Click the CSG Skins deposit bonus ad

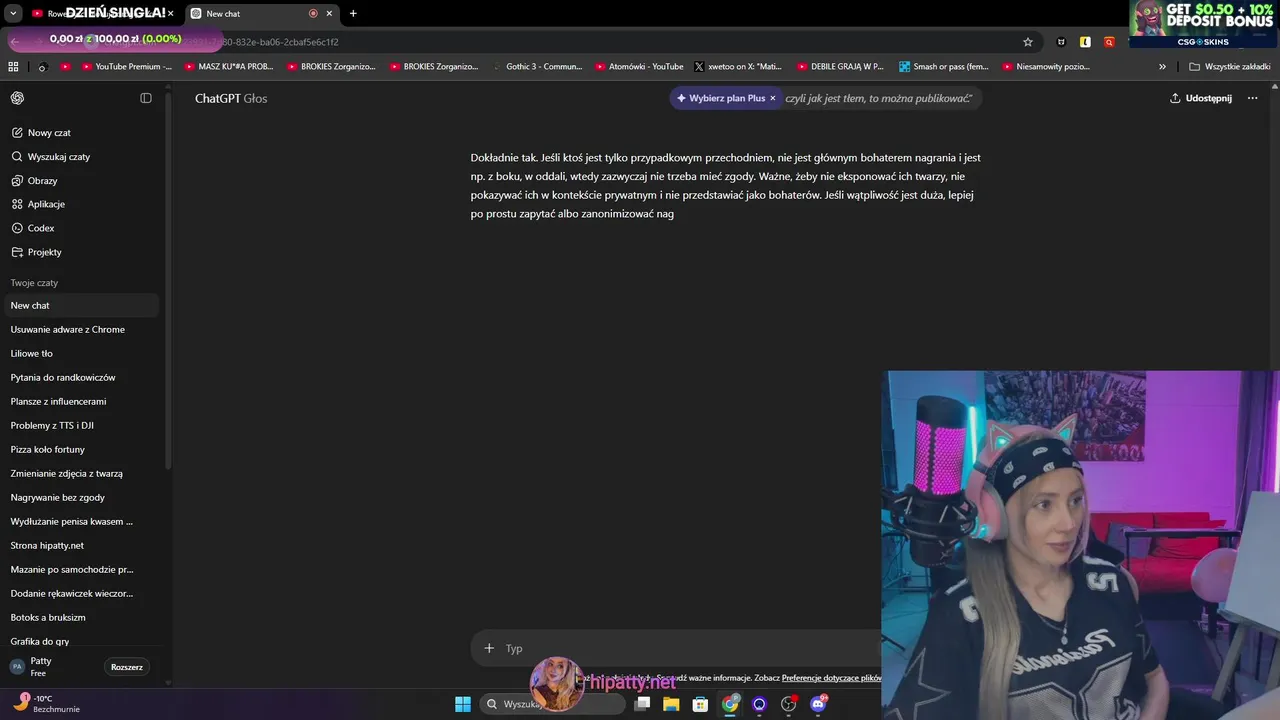(x=1204, y=24)
